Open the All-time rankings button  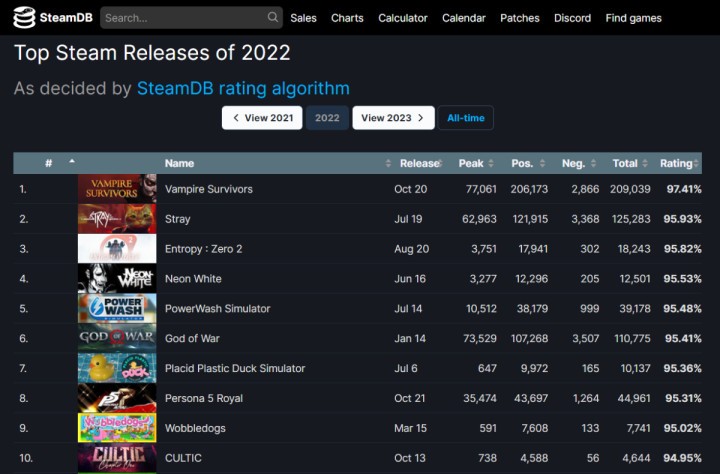tap(466, 118)
